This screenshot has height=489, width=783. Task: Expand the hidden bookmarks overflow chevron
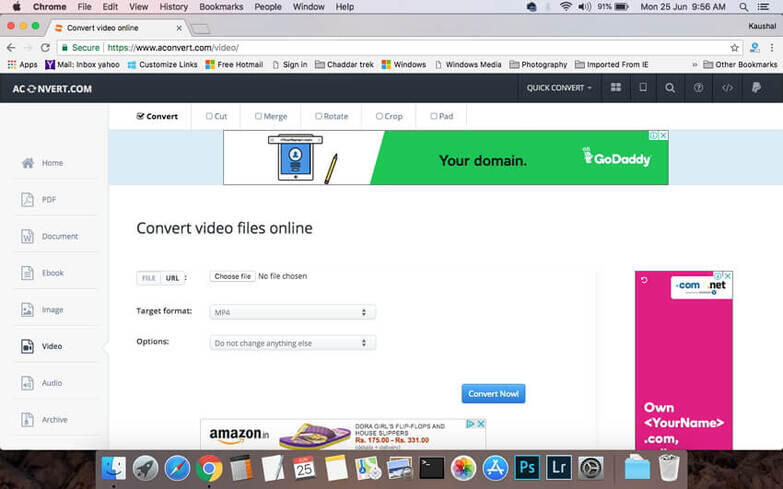coord(694,65)
